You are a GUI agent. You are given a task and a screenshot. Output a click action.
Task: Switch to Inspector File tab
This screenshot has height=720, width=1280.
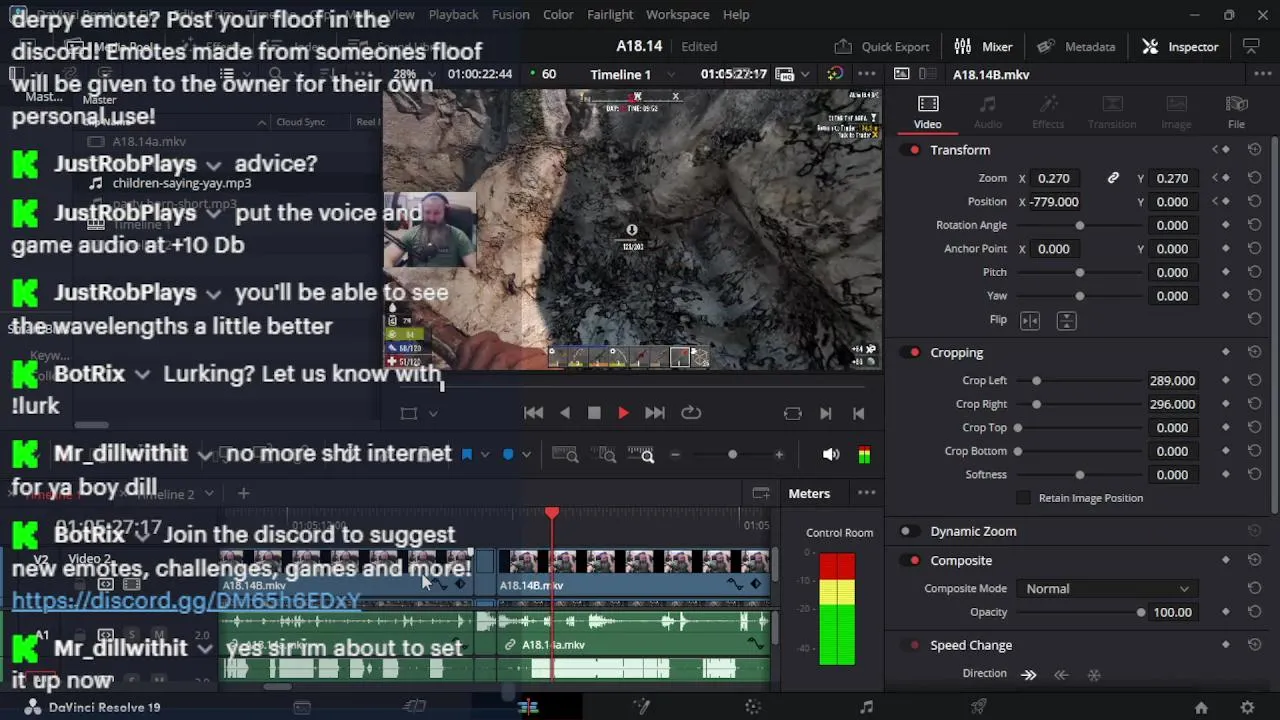tap(1237, 112)
